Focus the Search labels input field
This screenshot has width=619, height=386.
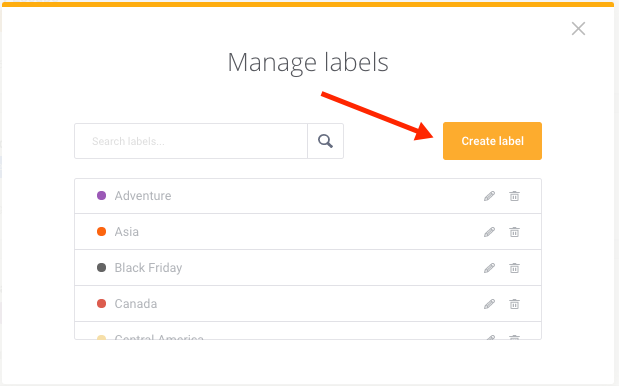pyautogui.click(x=191, y=141)
